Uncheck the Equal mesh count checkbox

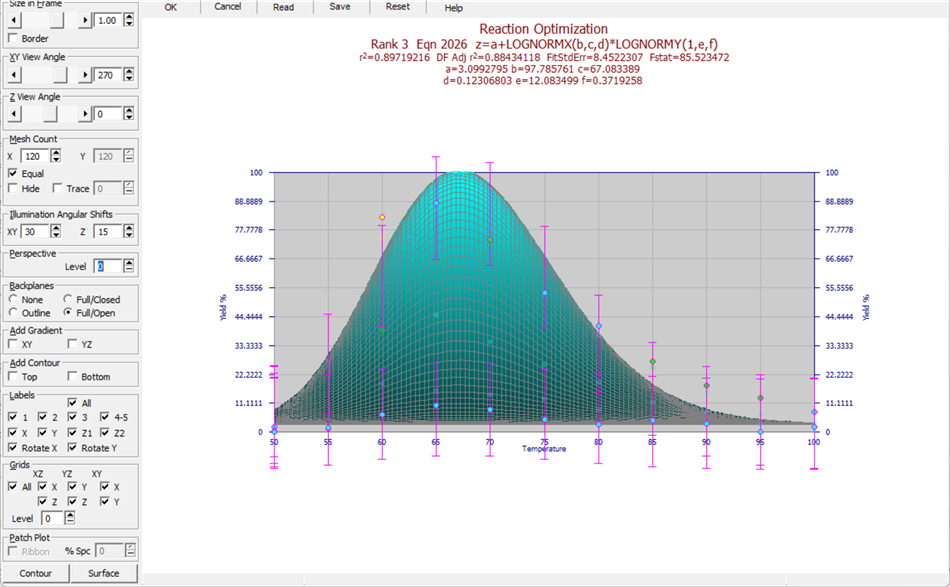tap(13, 173)
